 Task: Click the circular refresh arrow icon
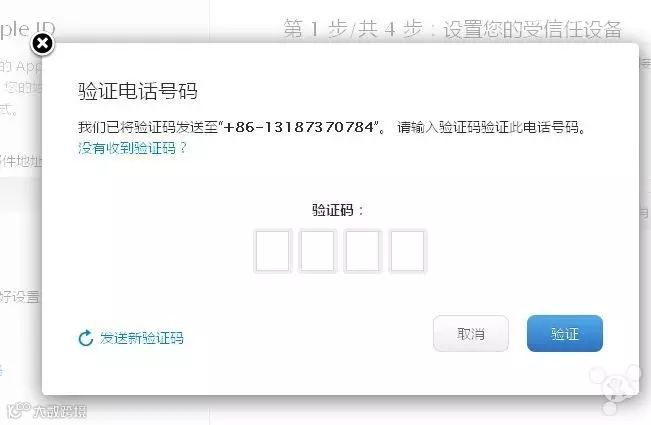point(86,338)
